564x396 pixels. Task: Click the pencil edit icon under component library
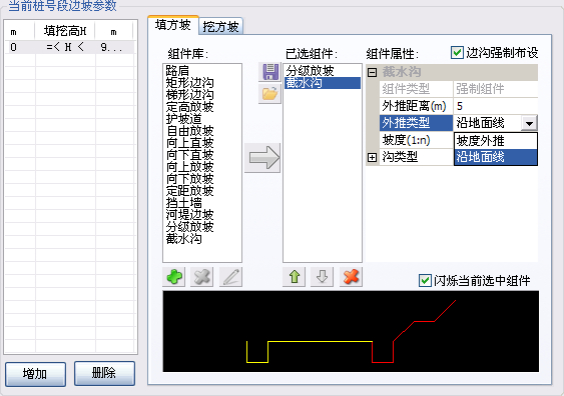point(231,277)
